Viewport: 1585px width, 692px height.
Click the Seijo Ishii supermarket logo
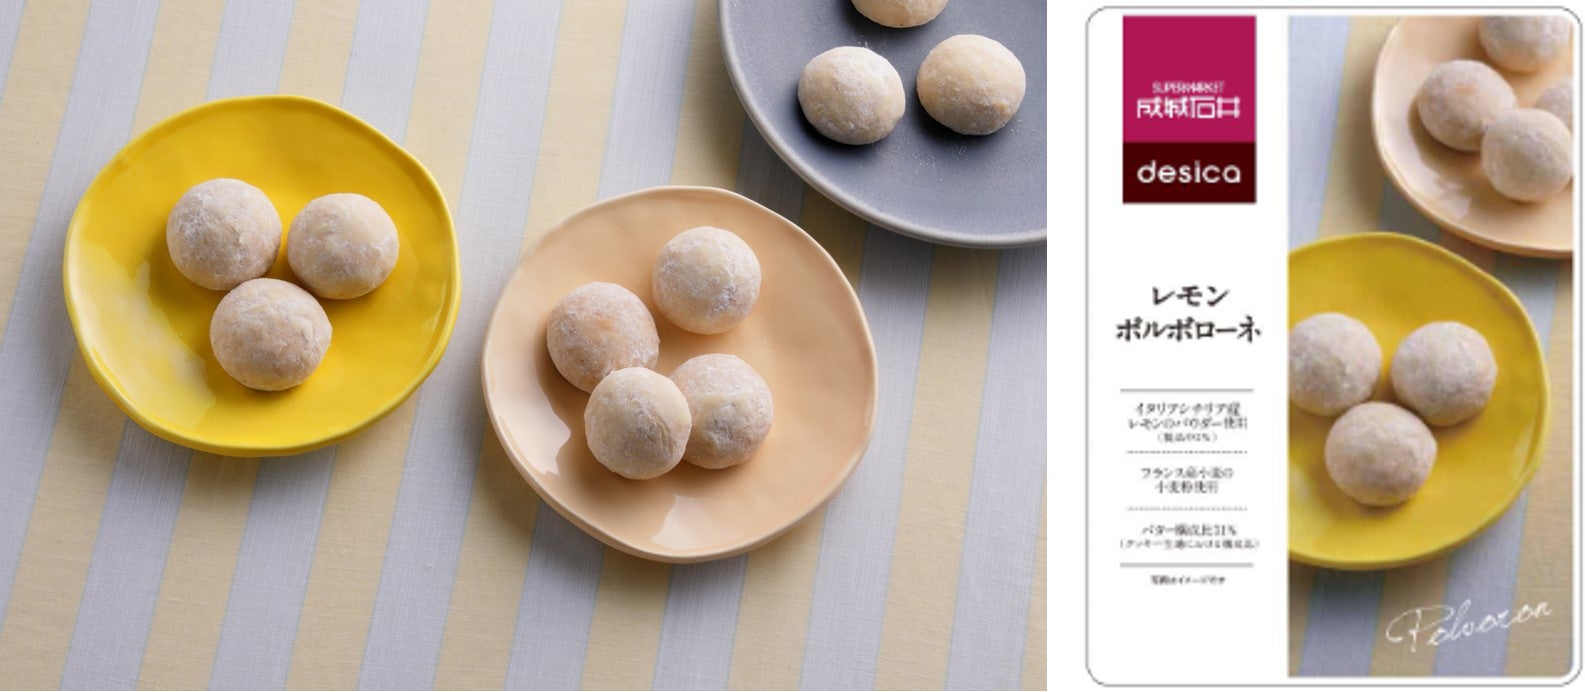(x=1188, y=80)
